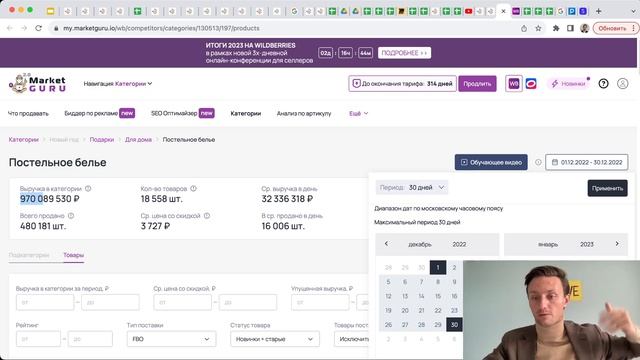Focus Ср. цена со скидкой minimum field

pos(182,302)
